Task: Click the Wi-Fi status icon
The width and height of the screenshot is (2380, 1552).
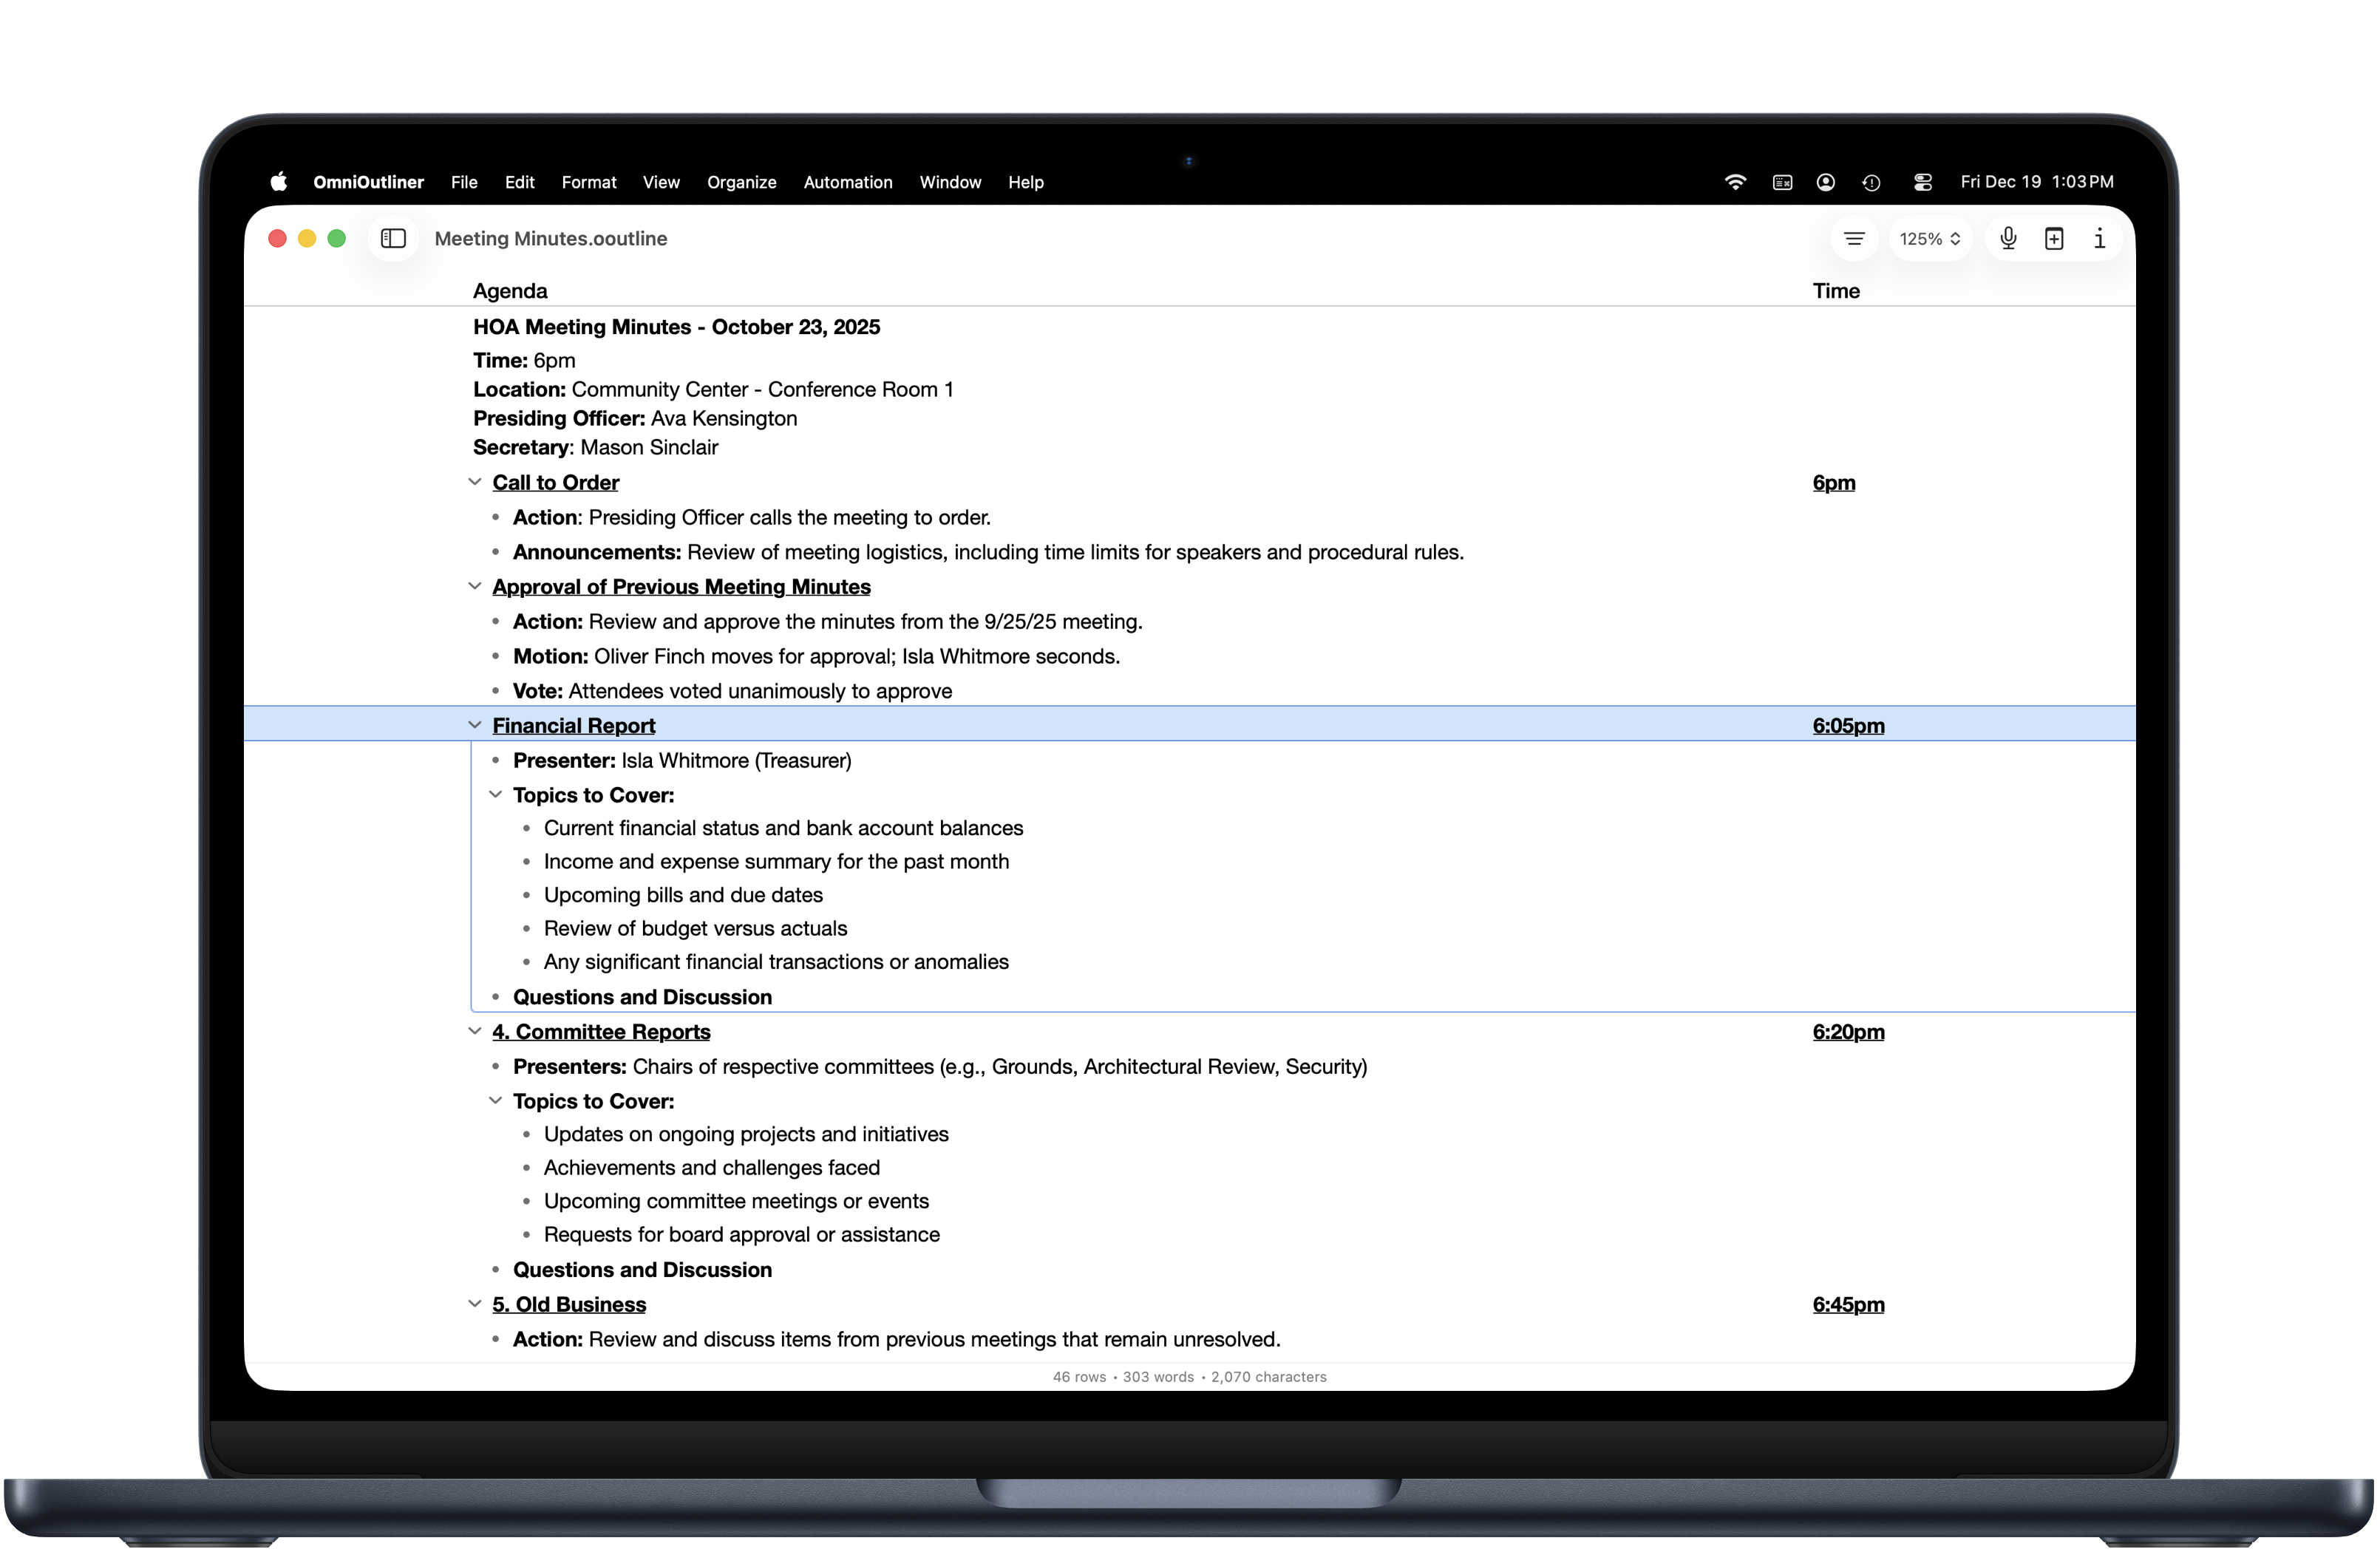Action: [x=1735, y=182]
